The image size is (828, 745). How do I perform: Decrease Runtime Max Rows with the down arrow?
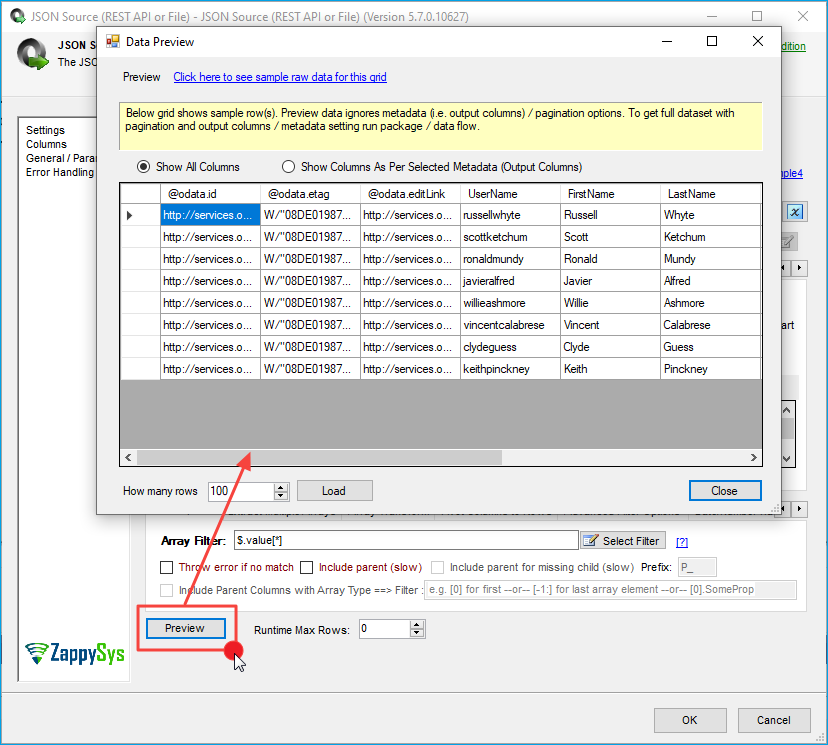(x=418, y=634)
